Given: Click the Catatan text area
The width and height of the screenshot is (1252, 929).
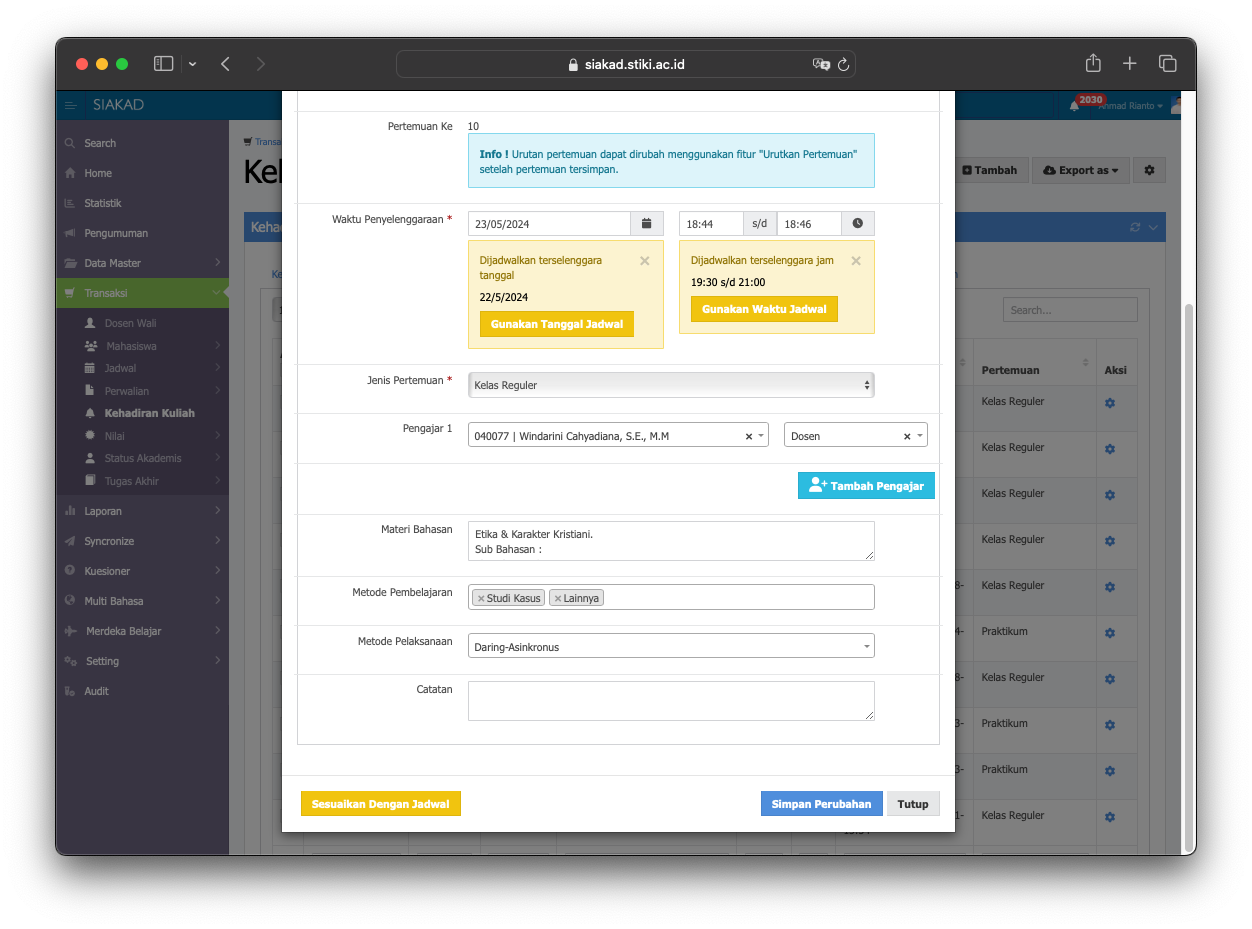Looking at the screenshot, I should pyautogui.click(x=670, y=700).
